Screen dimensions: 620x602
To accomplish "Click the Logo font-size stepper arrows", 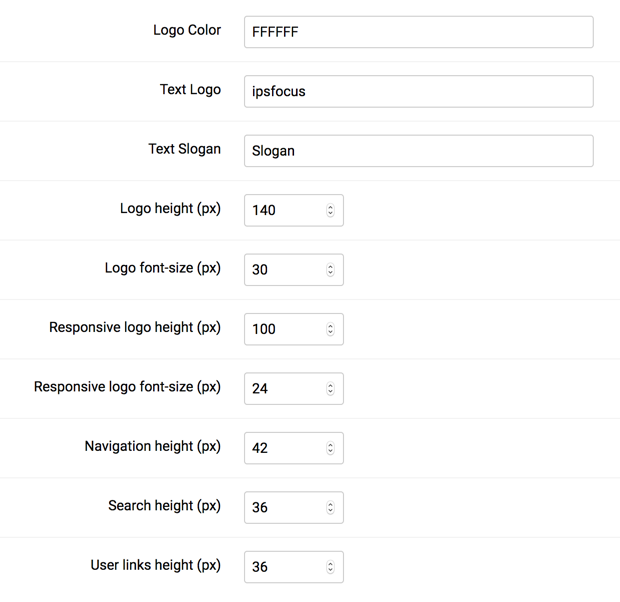I will 330,270.
